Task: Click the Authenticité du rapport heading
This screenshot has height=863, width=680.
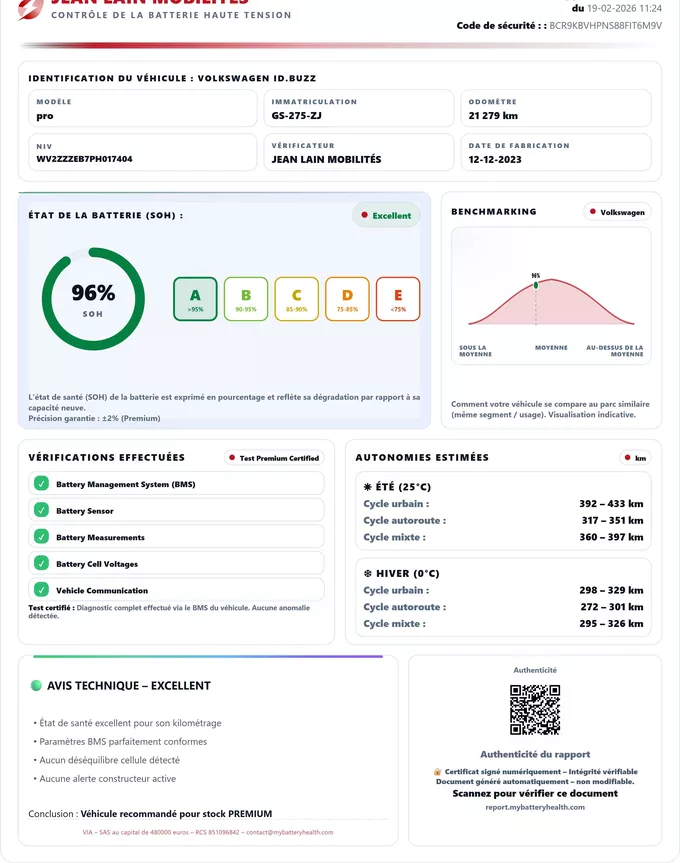Action: 535,755
